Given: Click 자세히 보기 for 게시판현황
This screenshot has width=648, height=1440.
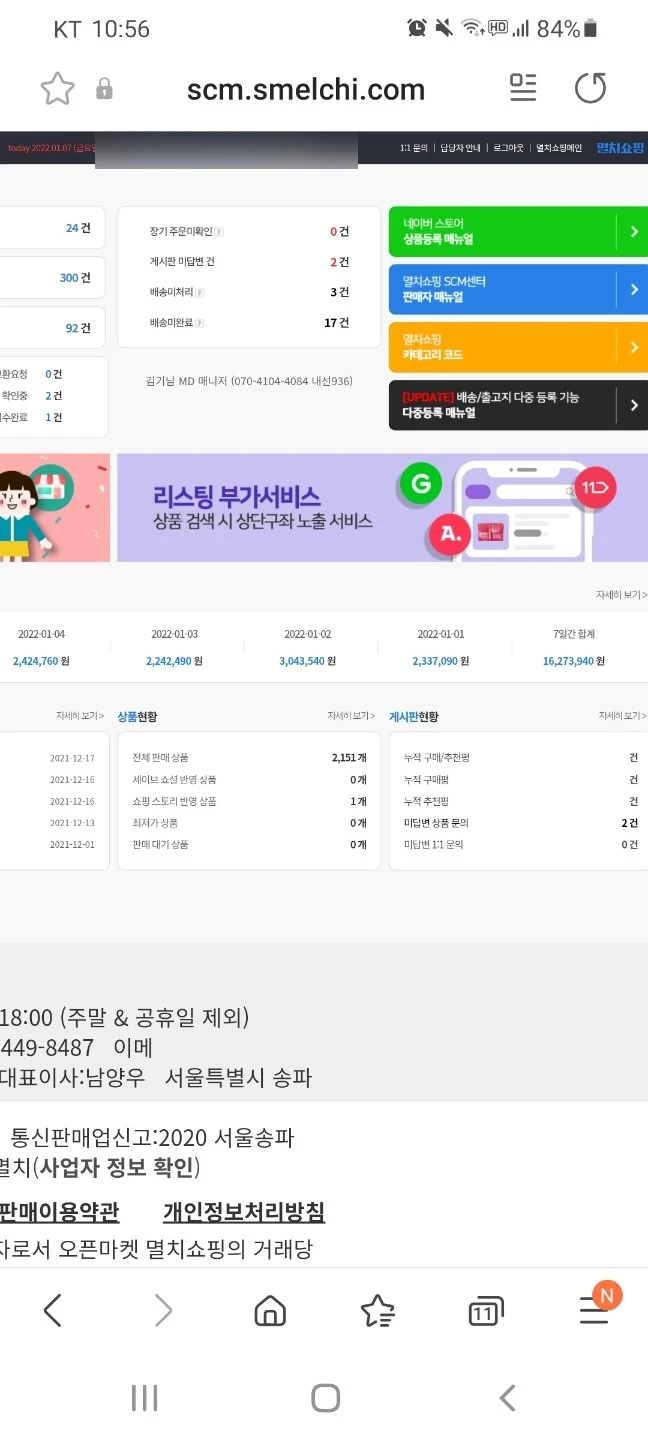Looking at the screenshot, I should (623, 716).
